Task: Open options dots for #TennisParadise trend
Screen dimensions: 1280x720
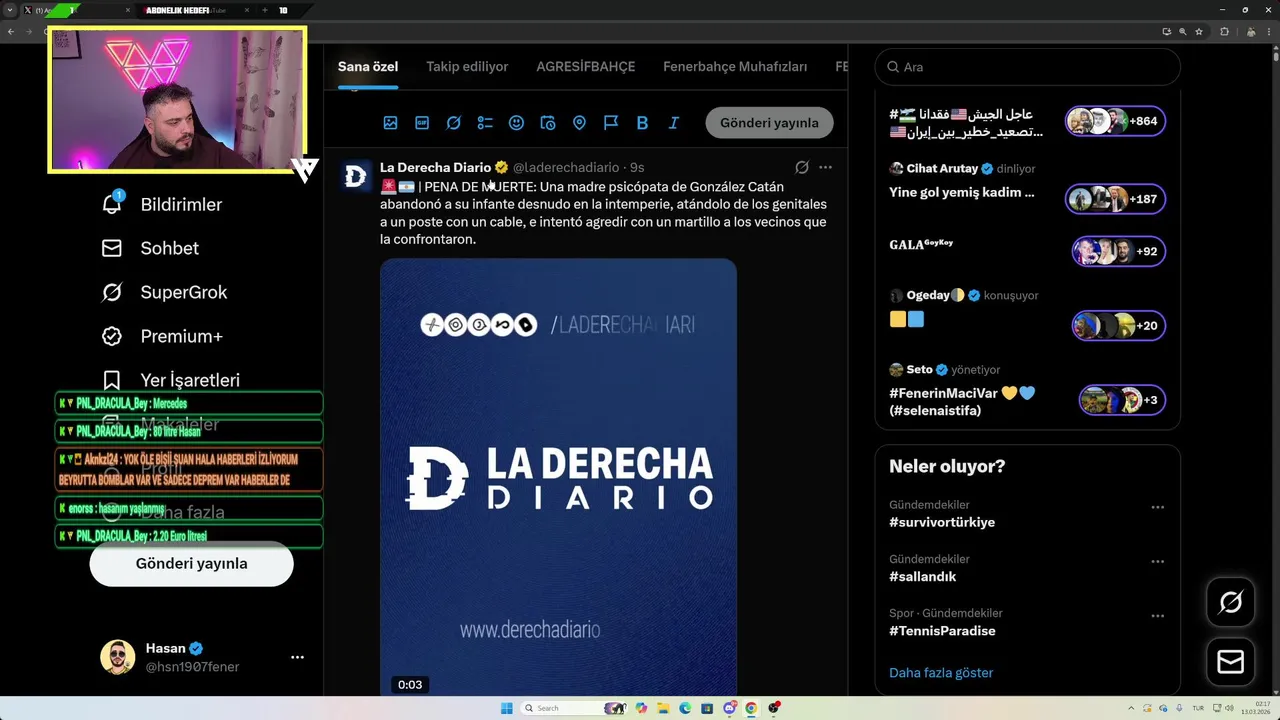Action: (1157, 615)
